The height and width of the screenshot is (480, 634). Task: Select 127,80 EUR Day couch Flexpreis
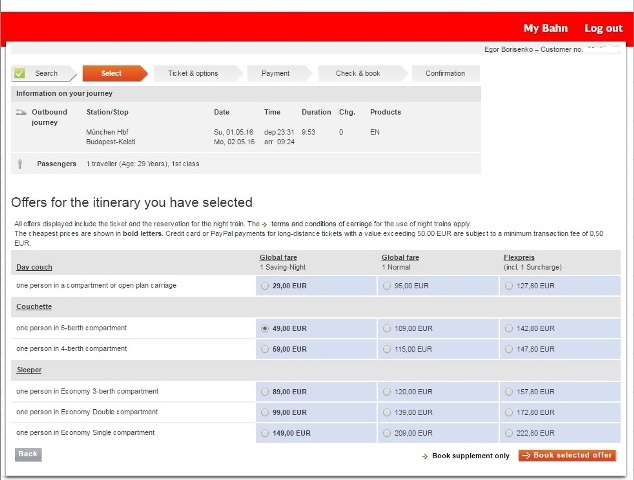pyautogui.click(x=509, y=286)
